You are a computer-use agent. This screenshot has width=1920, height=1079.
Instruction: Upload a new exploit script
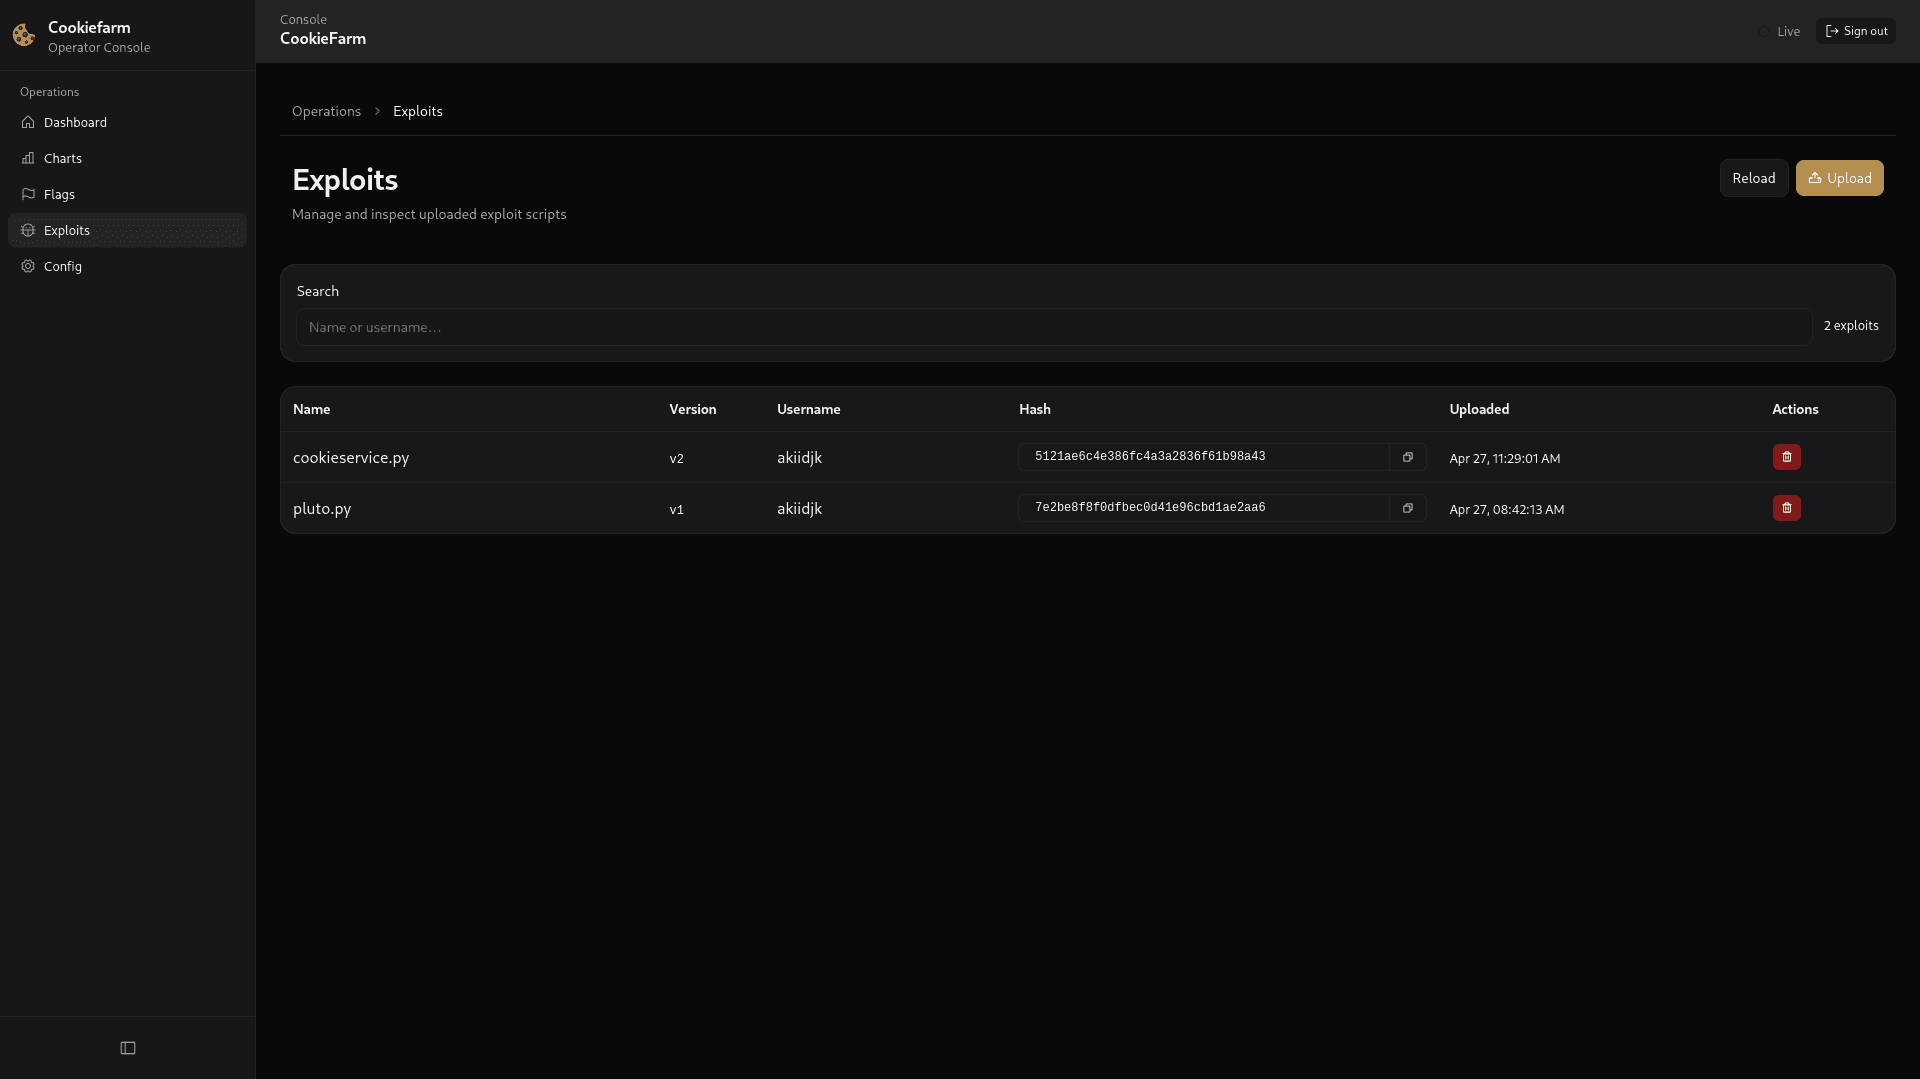(x=1839, y=178)
